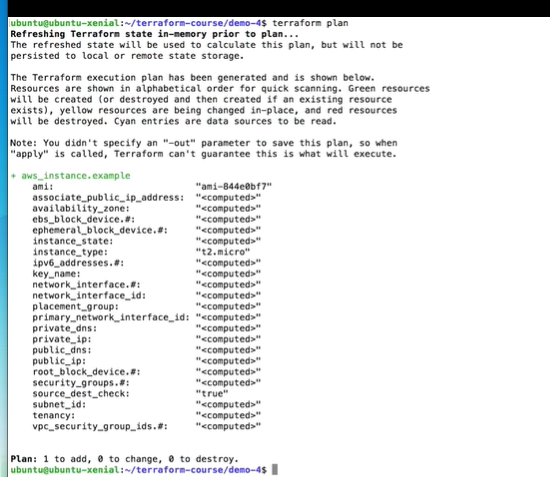The height and width of the screenshot is (477, 550).
Task: Click the 'vpc_security_group_ids.#:' attribute label
Action: click(x=100, y=426)
